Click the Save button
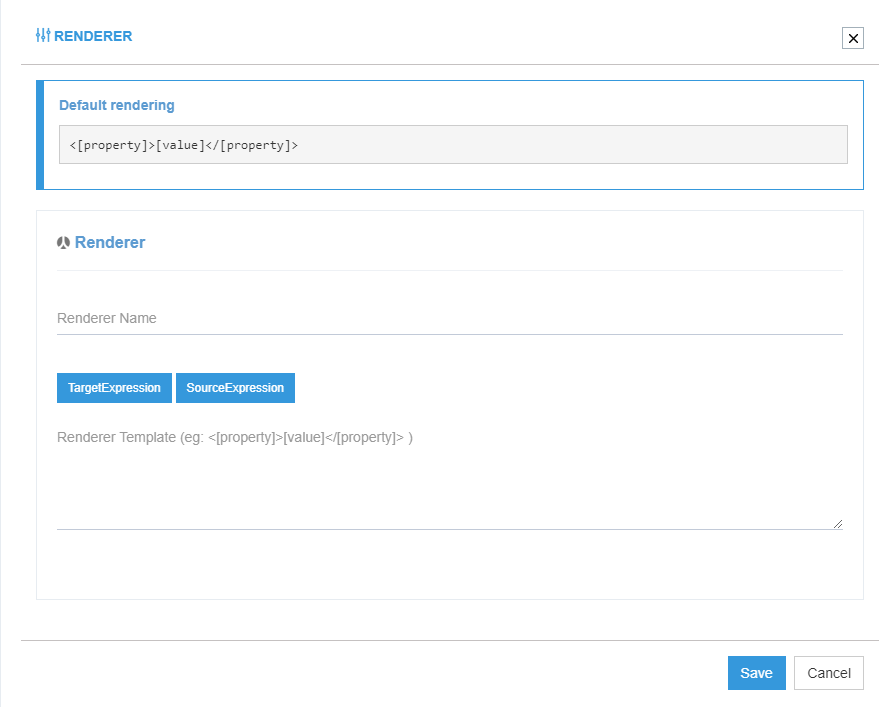Screen dimensions: 891x707 pos(756,673)
